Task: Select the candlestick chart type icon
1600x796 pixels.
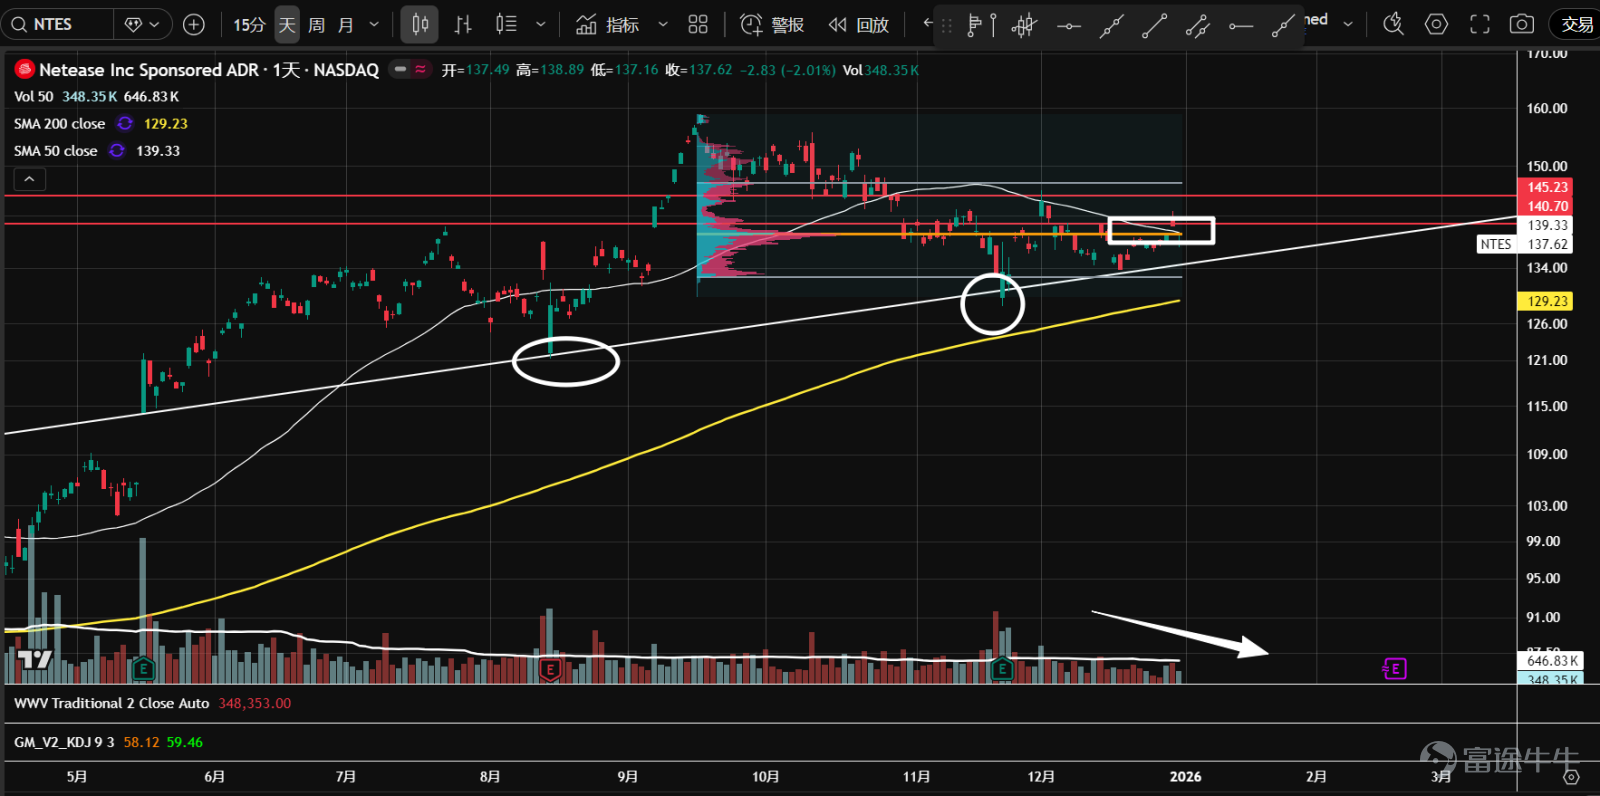Action: (x=420, y=24)
